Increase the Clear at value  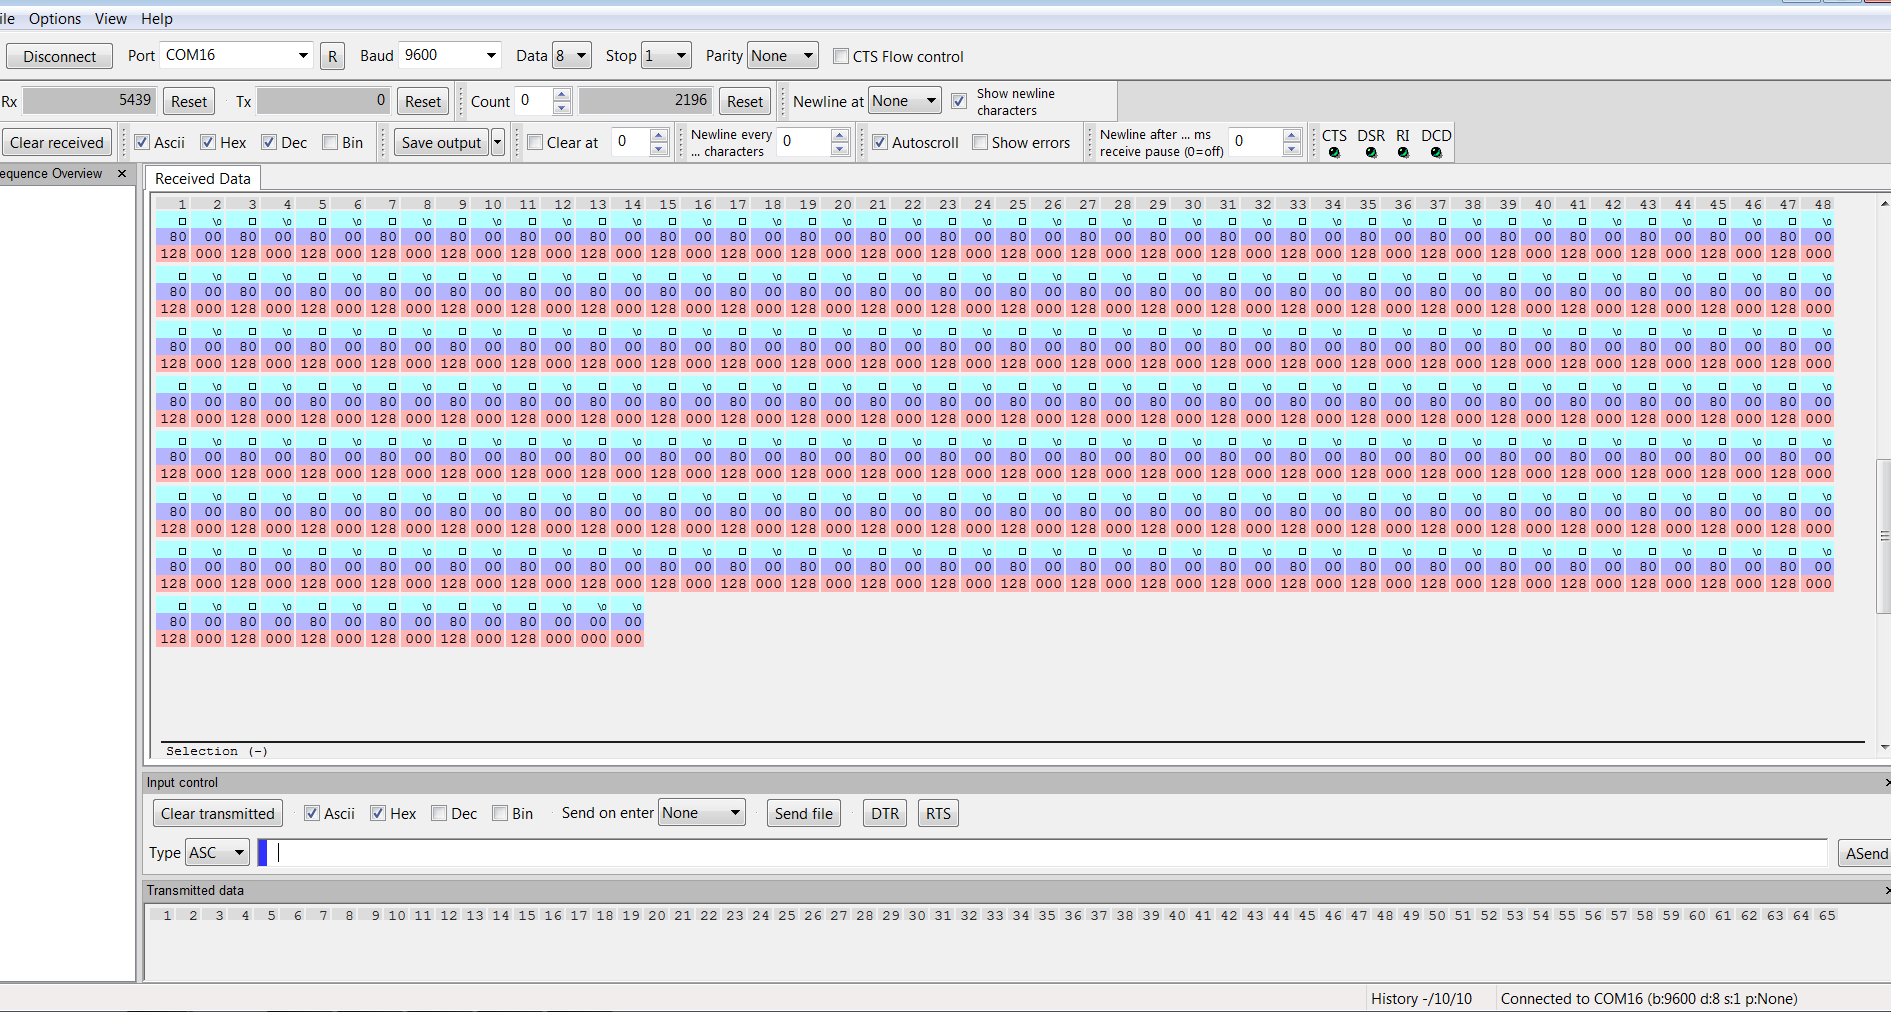658,136
